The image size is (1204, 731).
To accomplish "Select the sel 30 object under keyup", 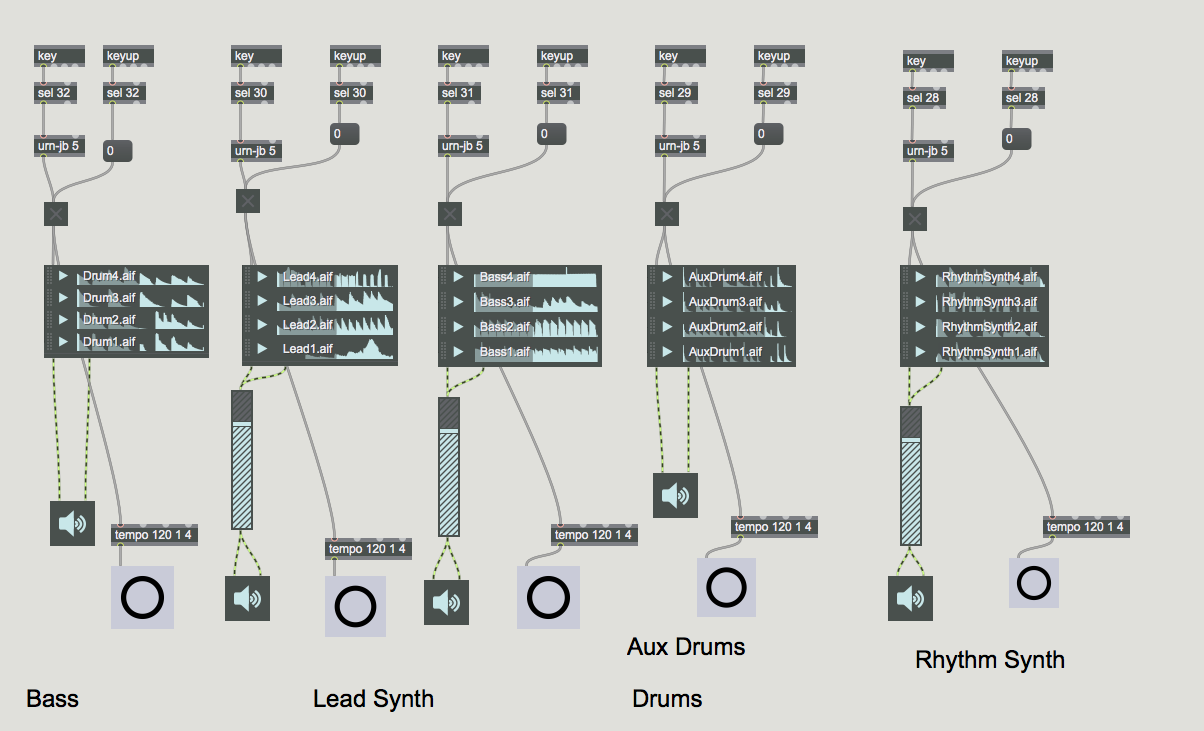I will (x=351, y=93).
